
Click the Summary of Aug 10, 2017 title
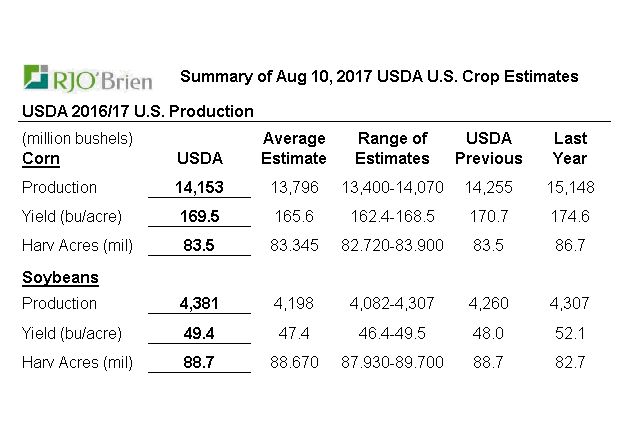click(377, 77)
